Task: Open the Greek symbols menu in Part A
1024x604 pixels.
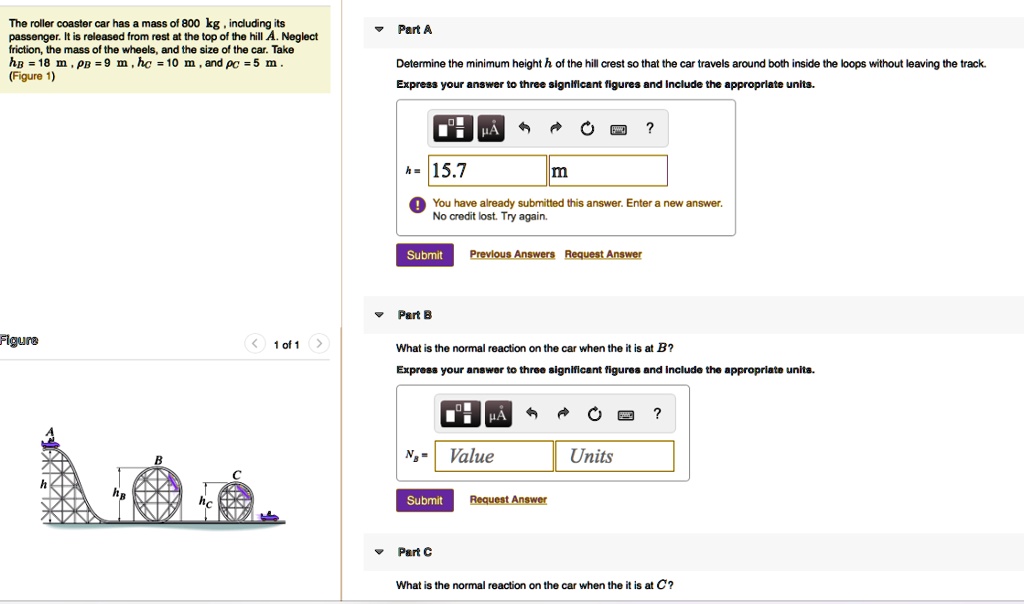Action: 490,128
